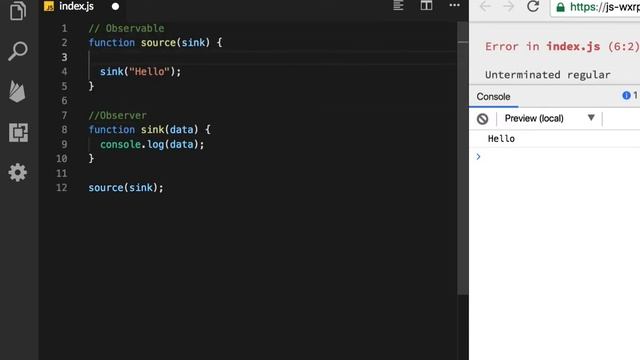This screenshot has height=360, width=640.
Task: Click the '//Observer' comment on line 7
Action: [118, 116]
